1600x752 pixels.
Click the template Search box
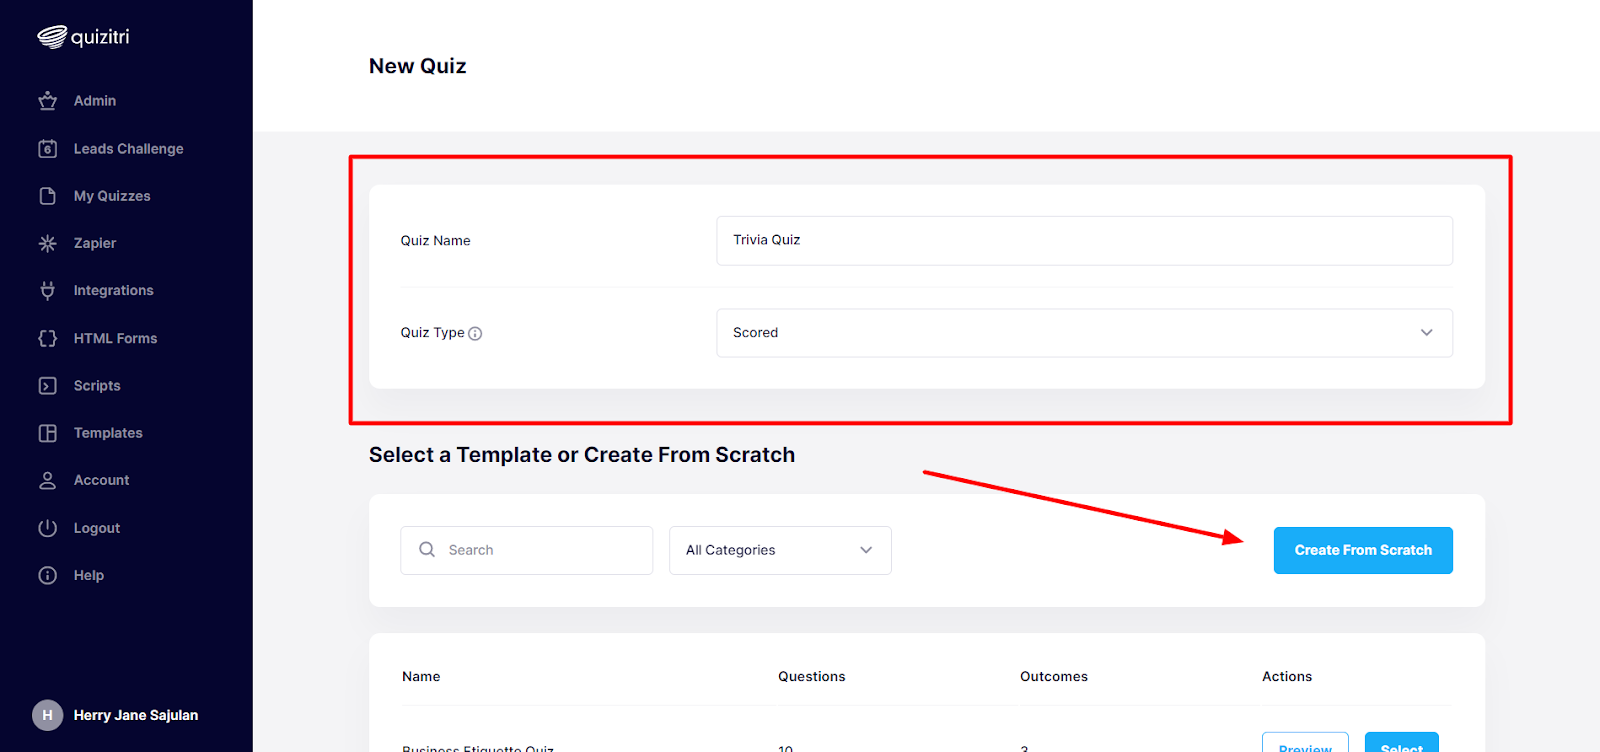(527, 550)
